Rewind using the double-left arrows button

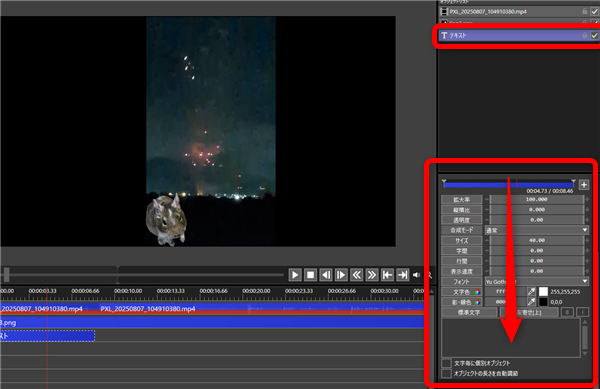pos(356,275)
